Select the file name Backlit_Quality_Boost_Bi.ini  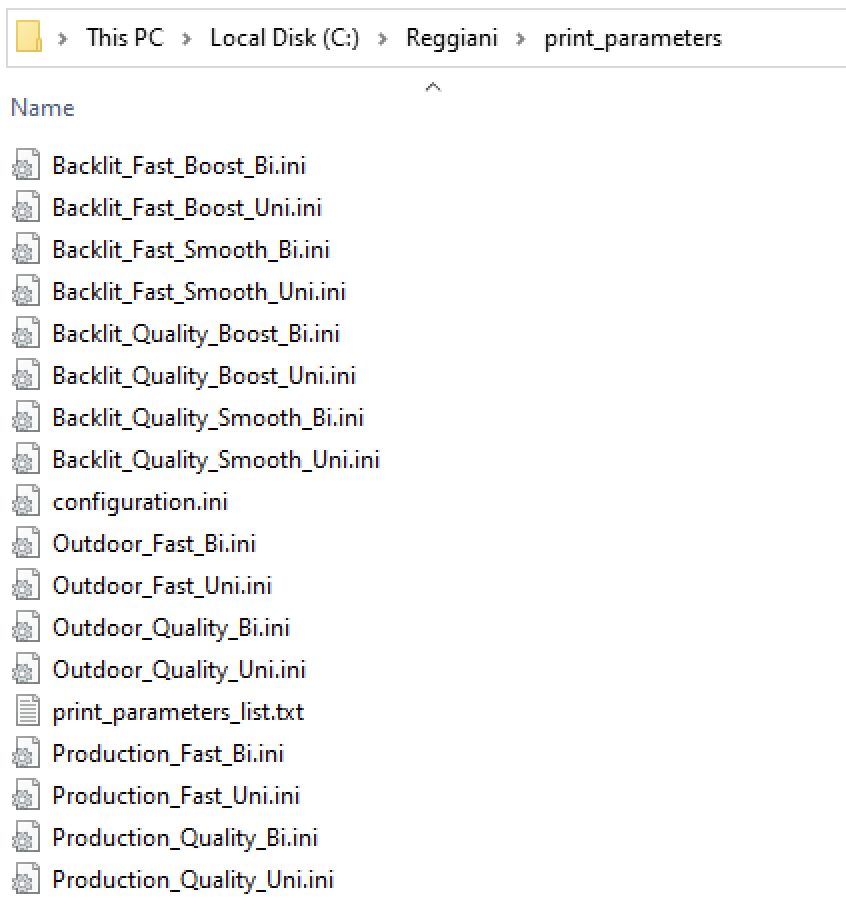point(196,335)
